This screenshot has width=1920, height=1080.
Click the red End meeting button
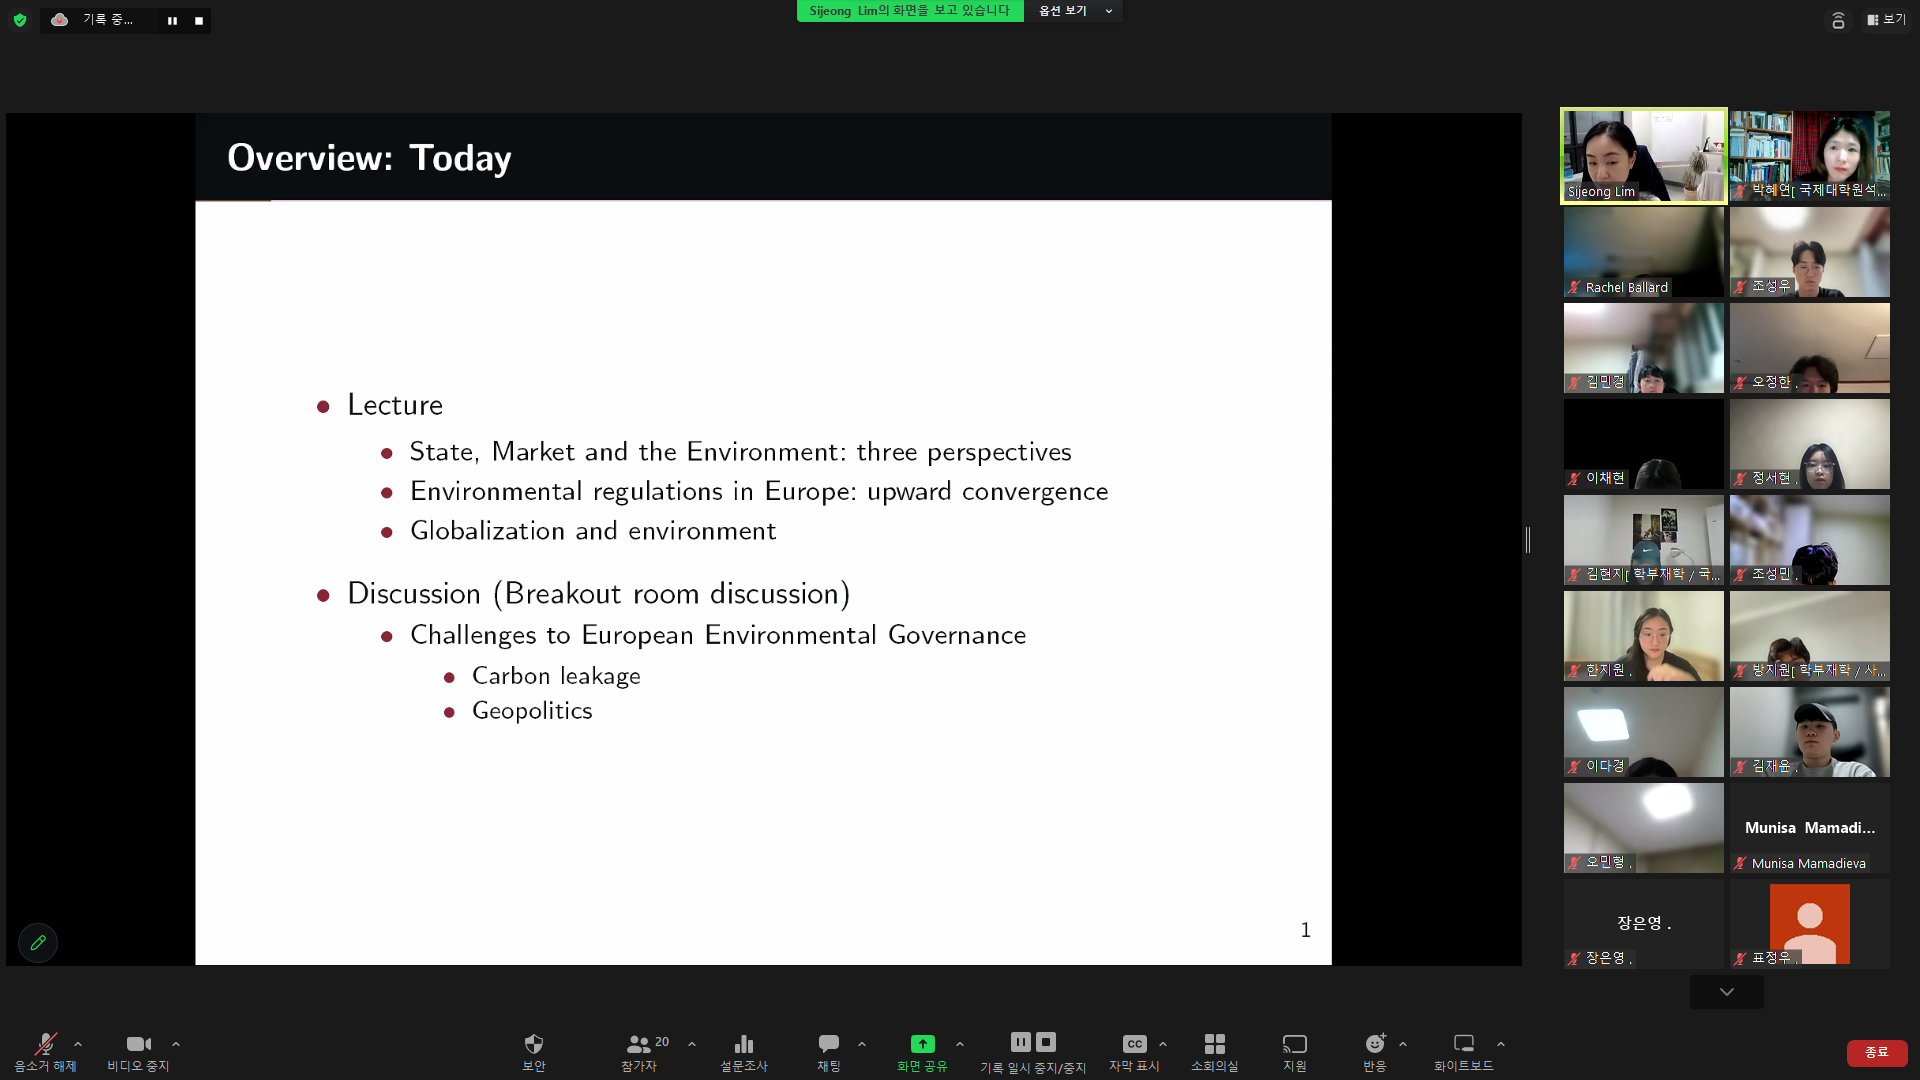(1876, 1052)
